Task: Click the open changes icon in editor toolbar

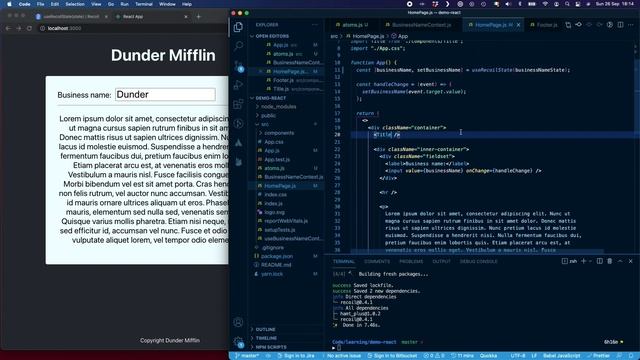Action: 568,25
